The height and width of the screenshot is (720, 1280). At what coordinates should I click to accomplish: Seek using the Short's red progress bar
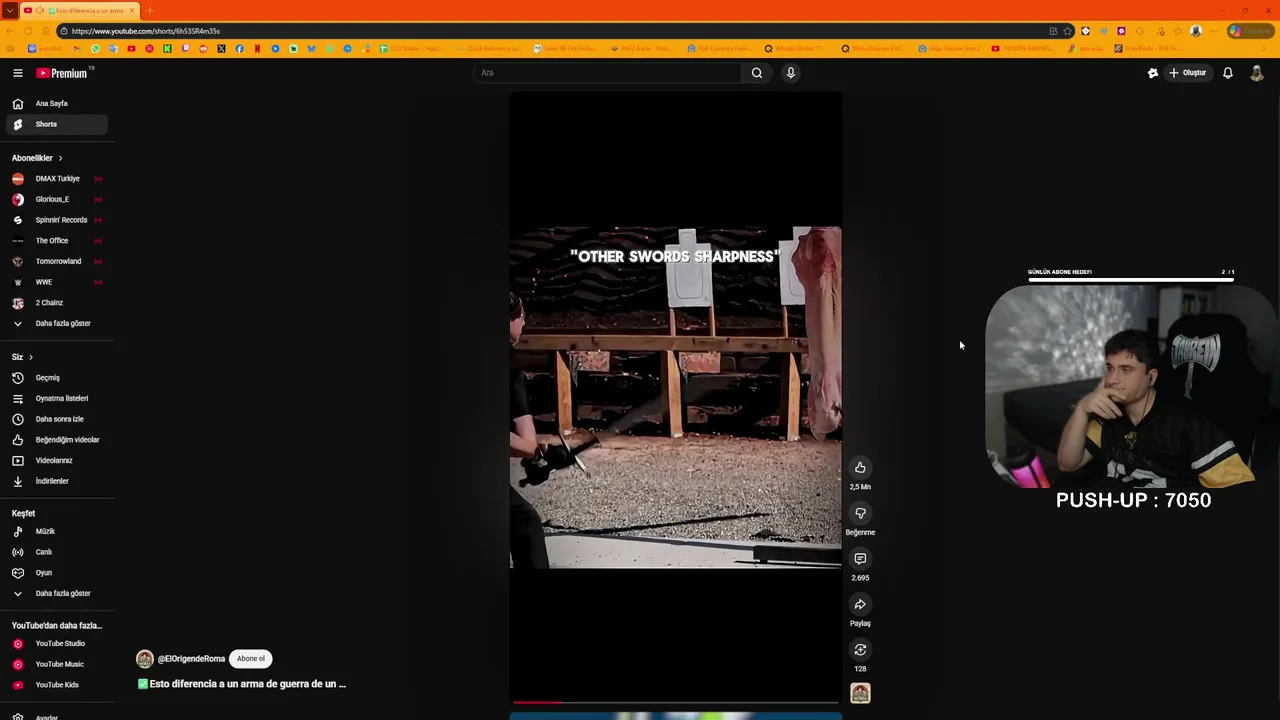coord(676,703)
